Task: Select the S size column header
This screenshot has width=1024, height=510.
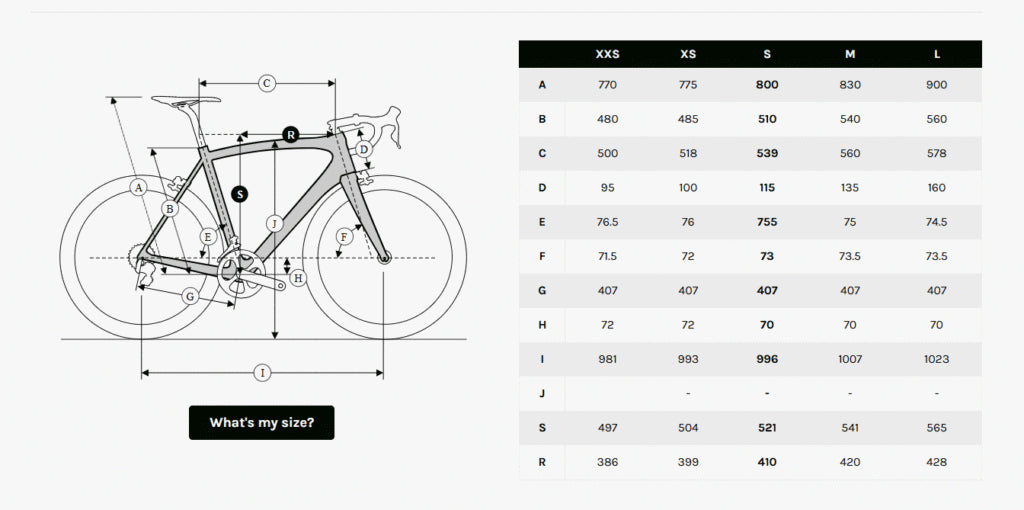Action: [767, 54]
